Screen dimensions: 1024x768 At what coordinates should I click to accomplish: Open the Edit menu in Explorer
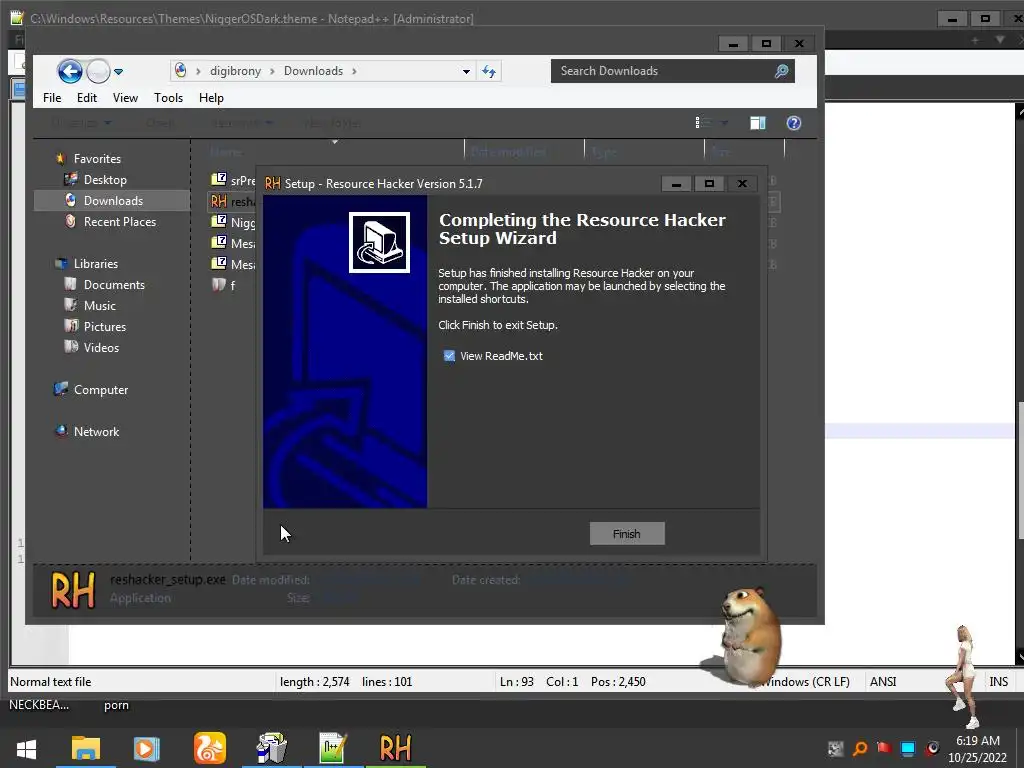pyautogui.click(x=87, y=97)
